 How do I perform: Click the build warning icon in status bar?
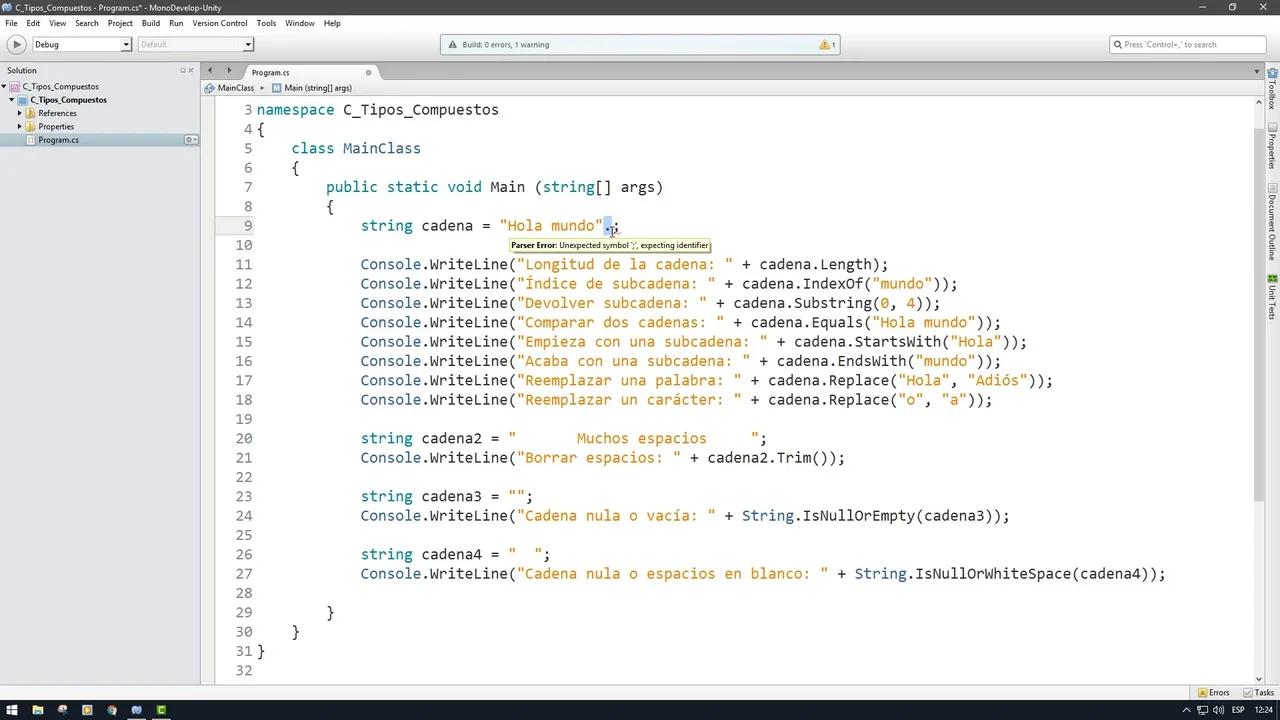coord(825,44)
